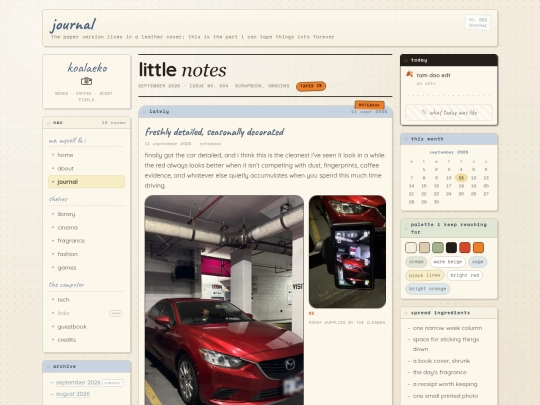This screenshot has width=540, height=405.
Task: Click the spread ingredients panel header
Action: click(x=449, y=313)
